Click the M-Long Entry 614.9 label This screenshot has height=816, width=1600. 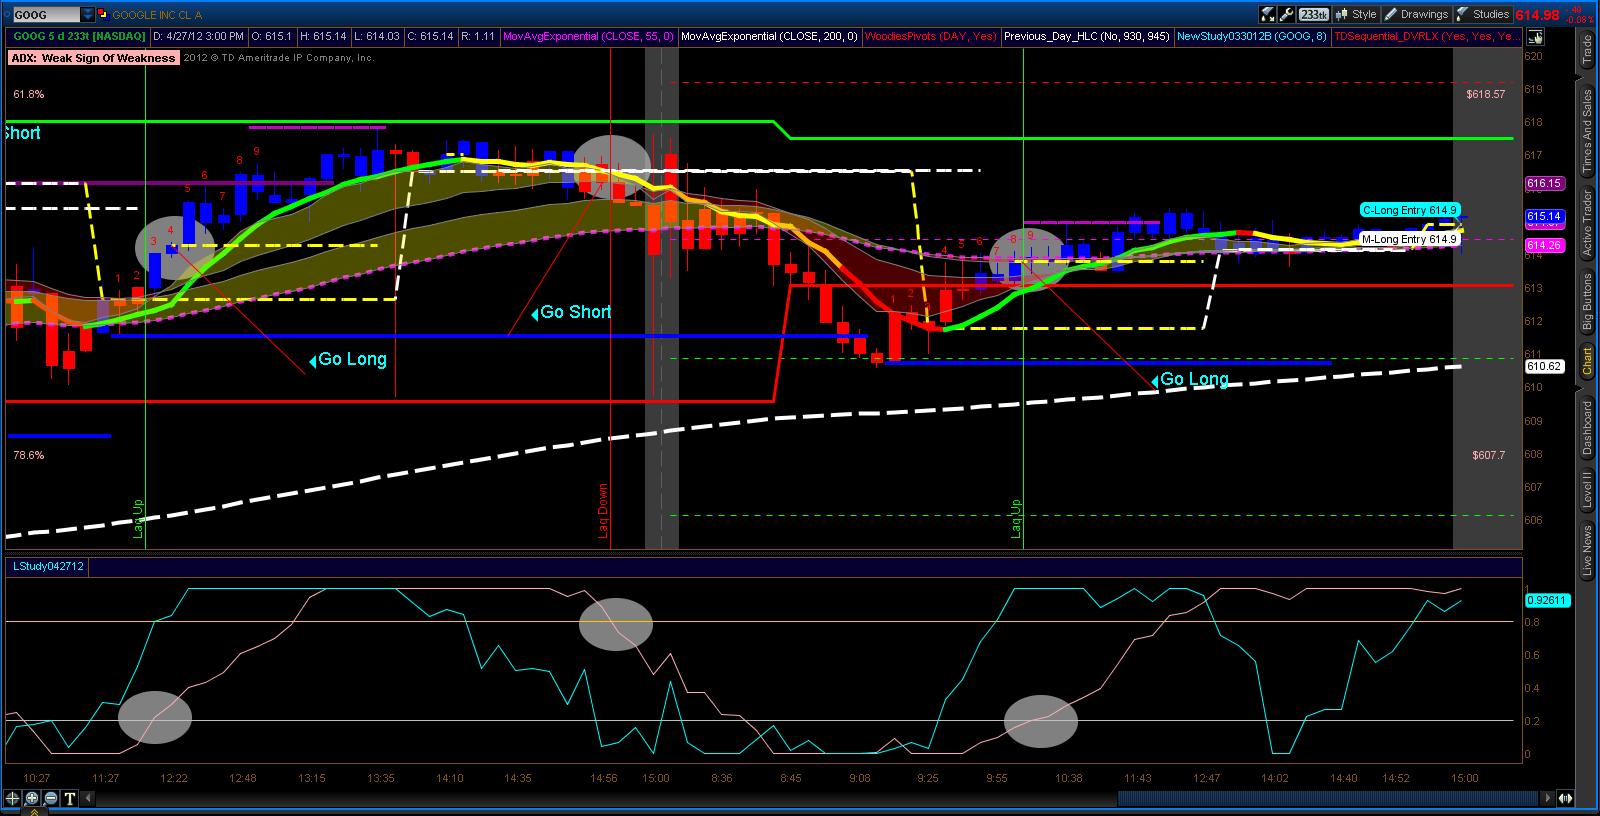point(1408,239)
